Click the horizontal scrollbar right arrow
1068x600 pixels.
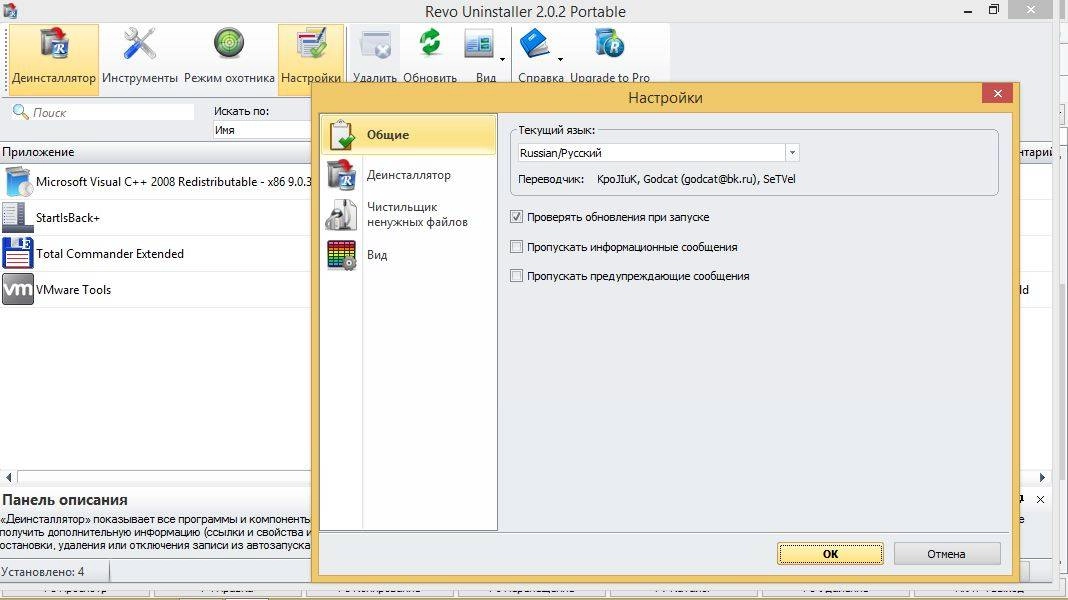(1042, 477)
